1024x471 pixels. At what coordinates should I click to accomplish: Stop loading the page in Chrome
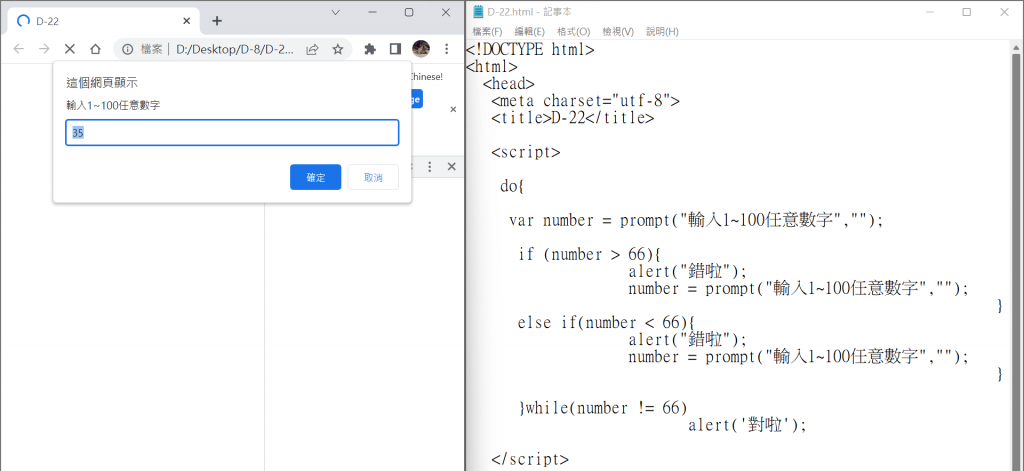[x=70, y=49]
